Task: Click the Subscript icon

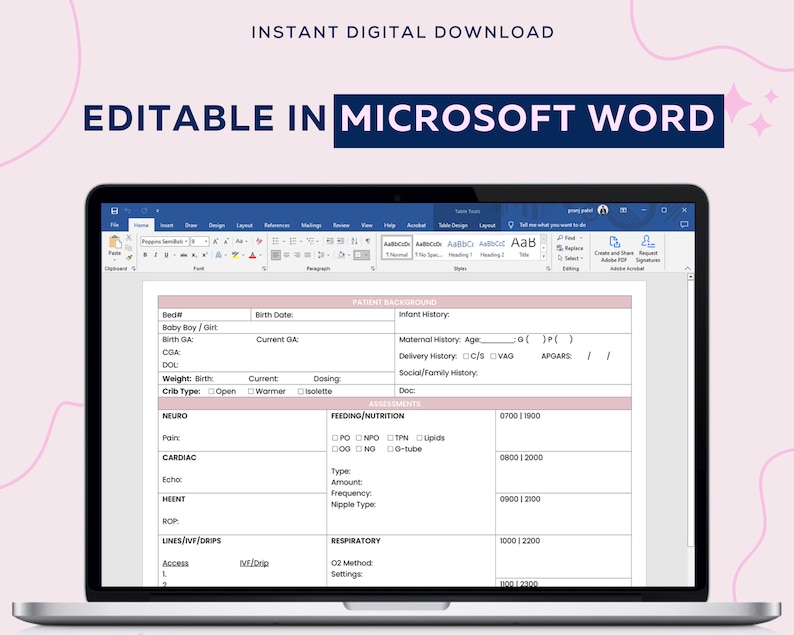Action: tap(194, 255)
